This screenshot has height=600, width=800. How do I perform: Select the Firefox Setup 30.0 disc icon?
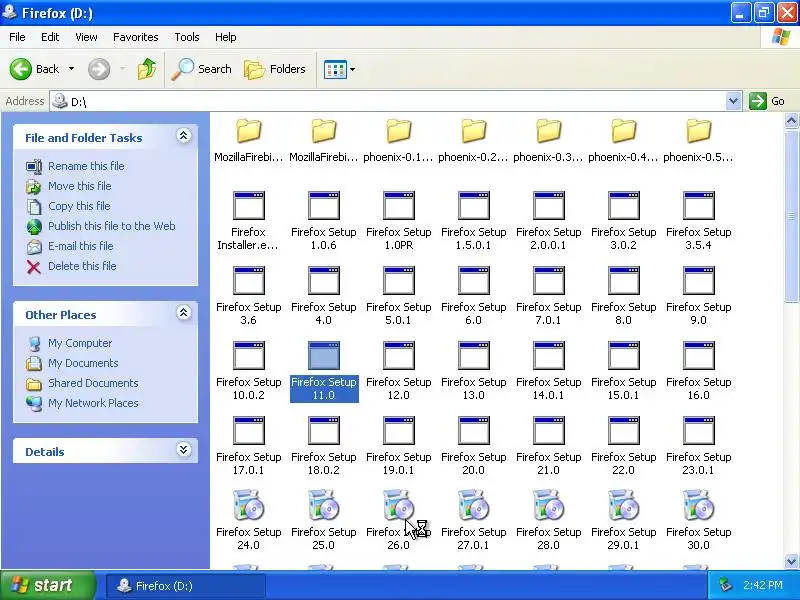[x=698, y=505]
